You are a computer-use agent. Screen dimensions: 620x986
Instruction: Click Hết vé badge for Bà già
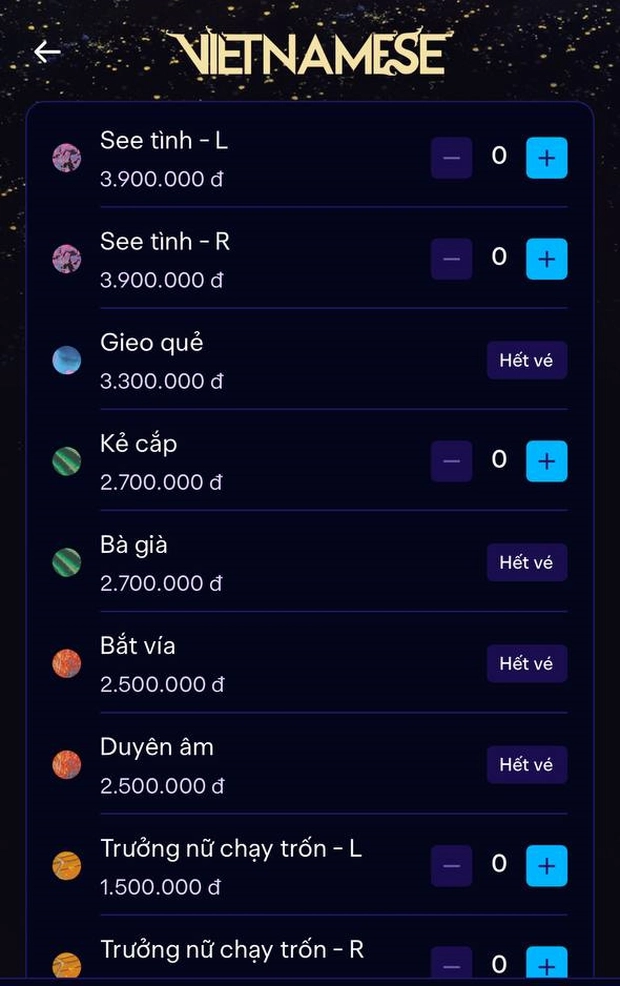click(x=527, y=562)
